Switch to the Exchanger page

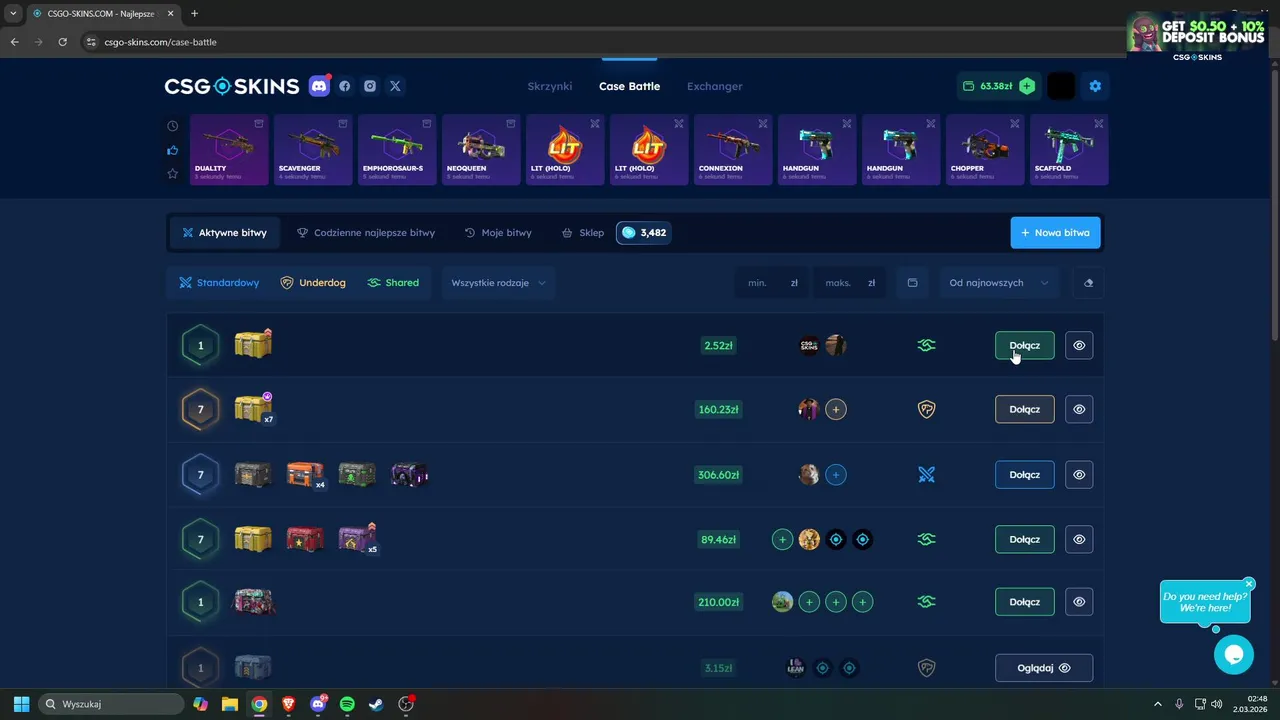[715, 86]
